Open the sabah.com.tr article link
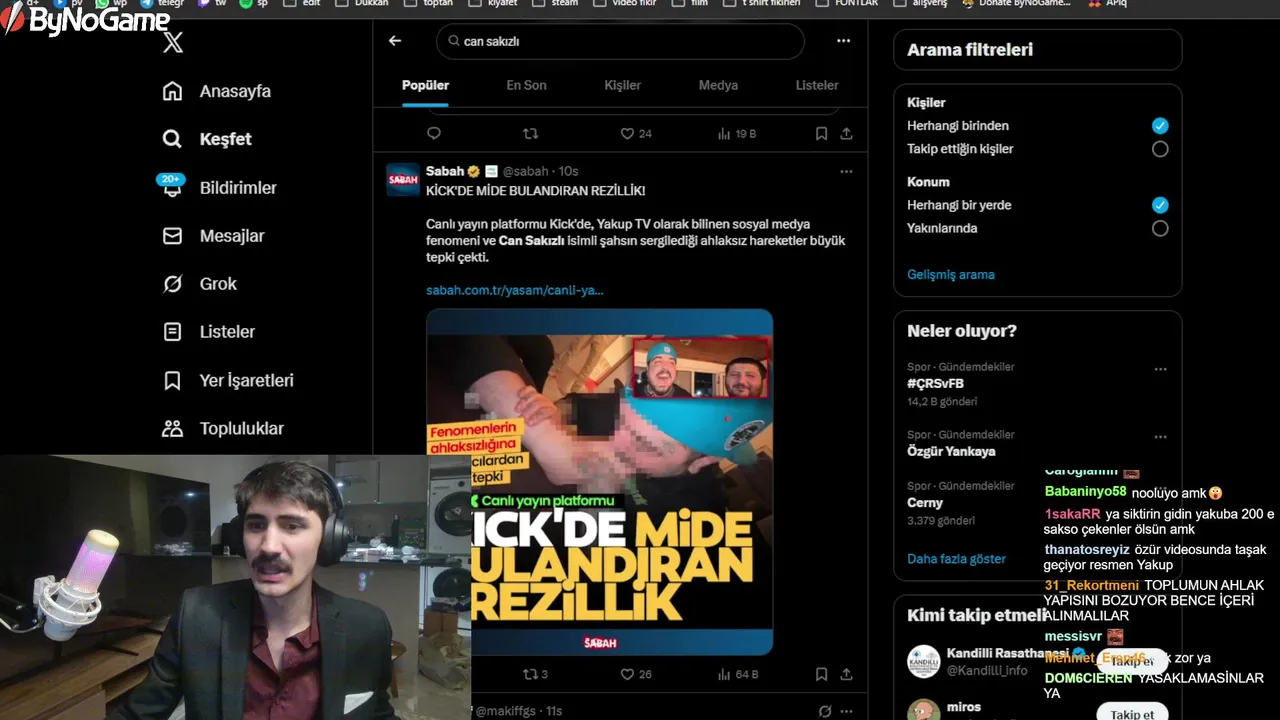Image resolution: width=1280 pixels, height=720 pixels. pyautogui.click(x=514, y=290)
